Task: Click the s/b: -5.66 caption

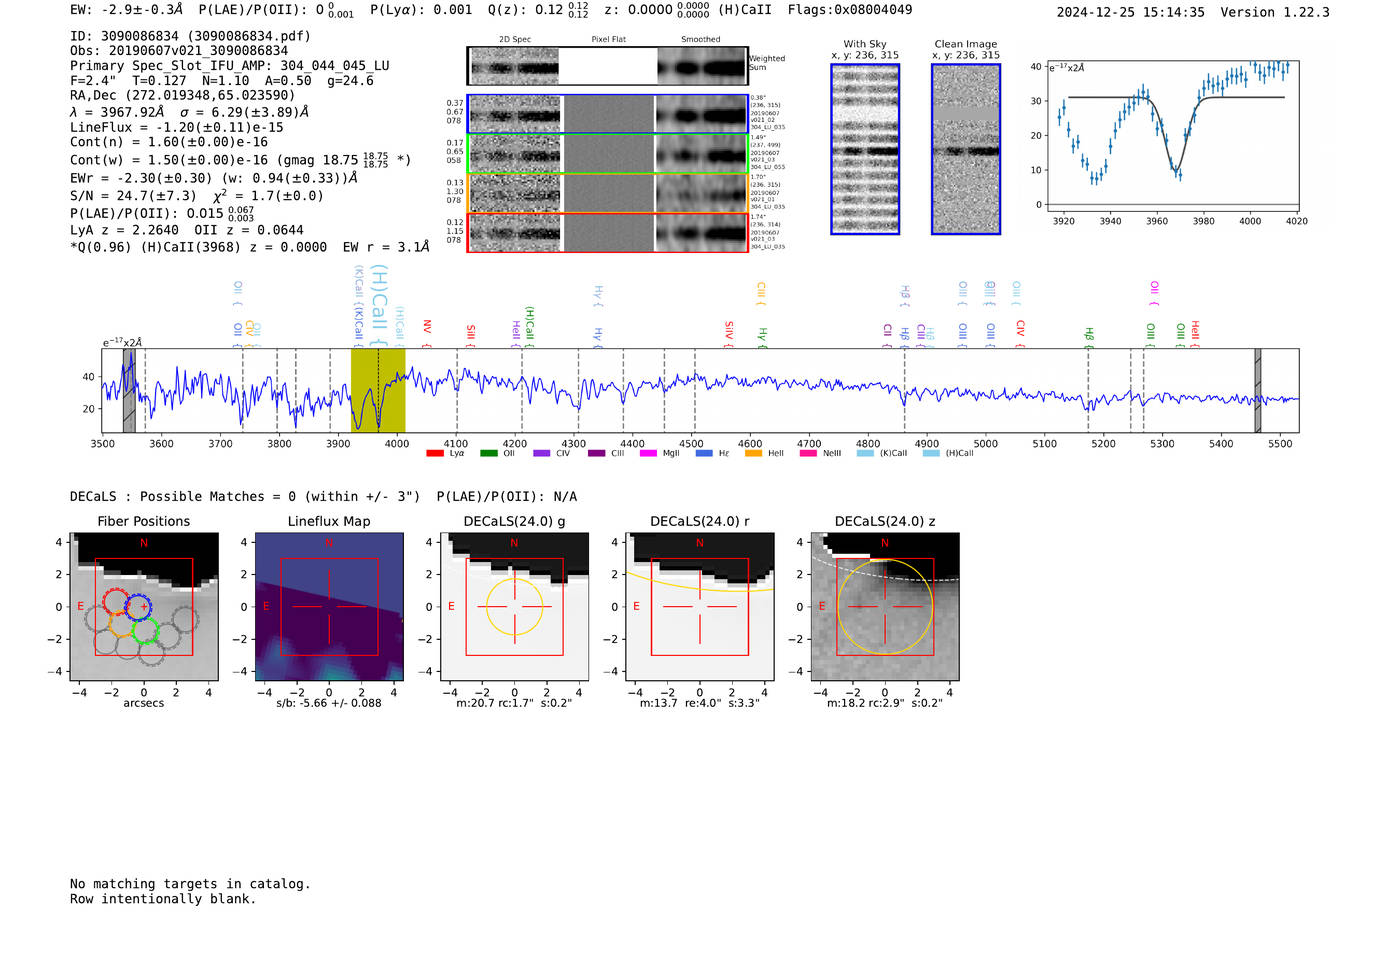Action: coord(329,703)
